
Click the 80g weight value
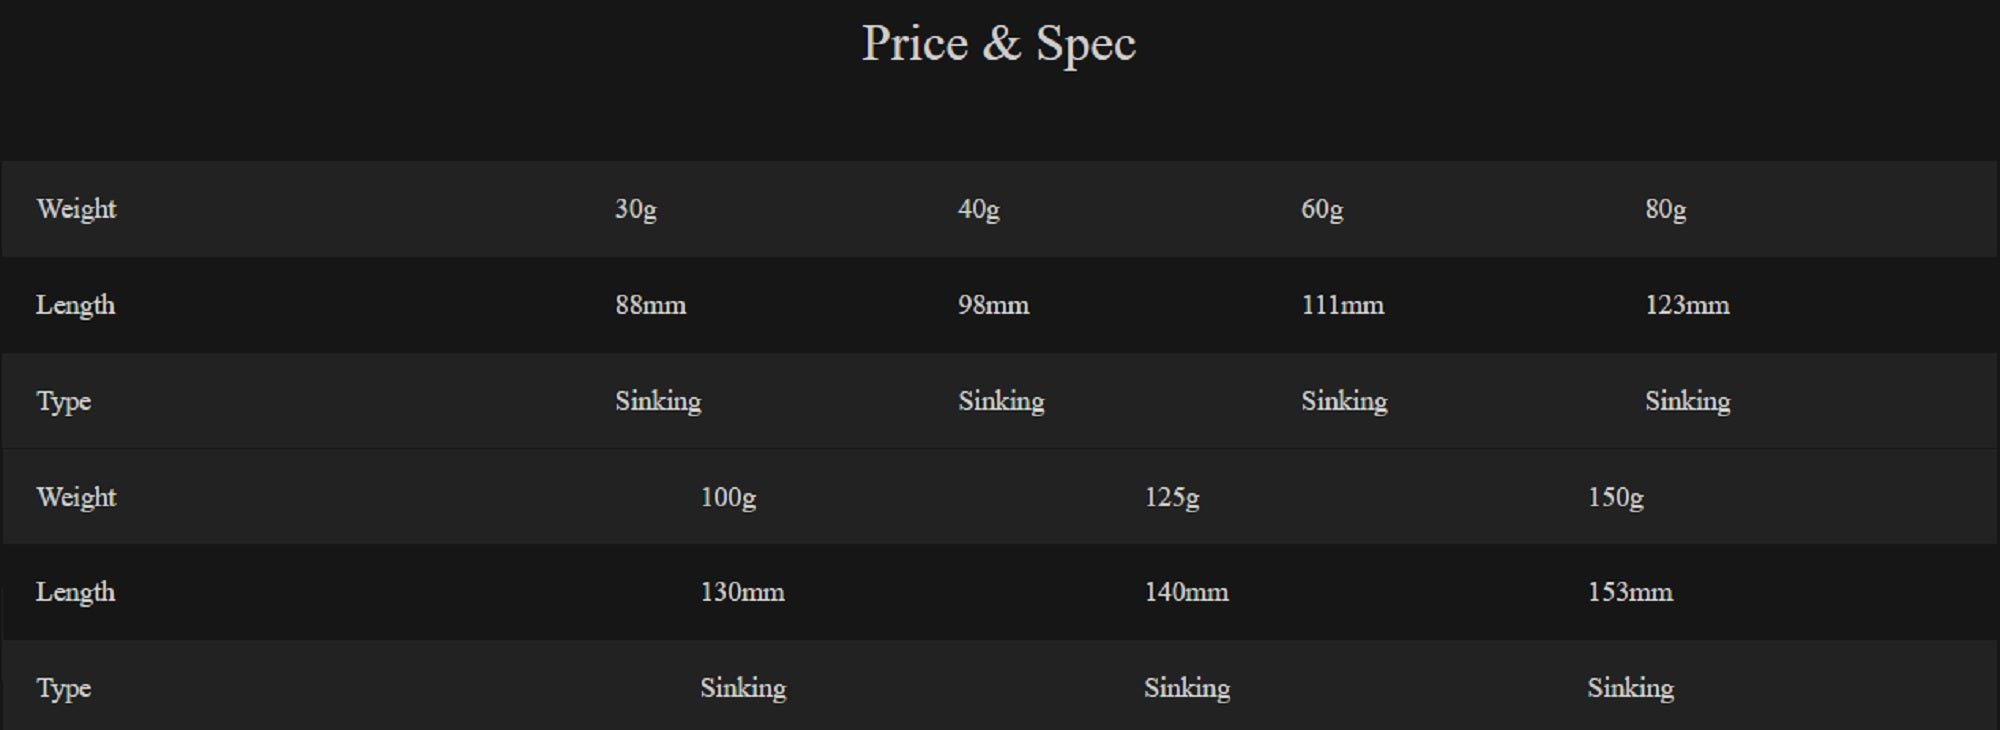1666,209
